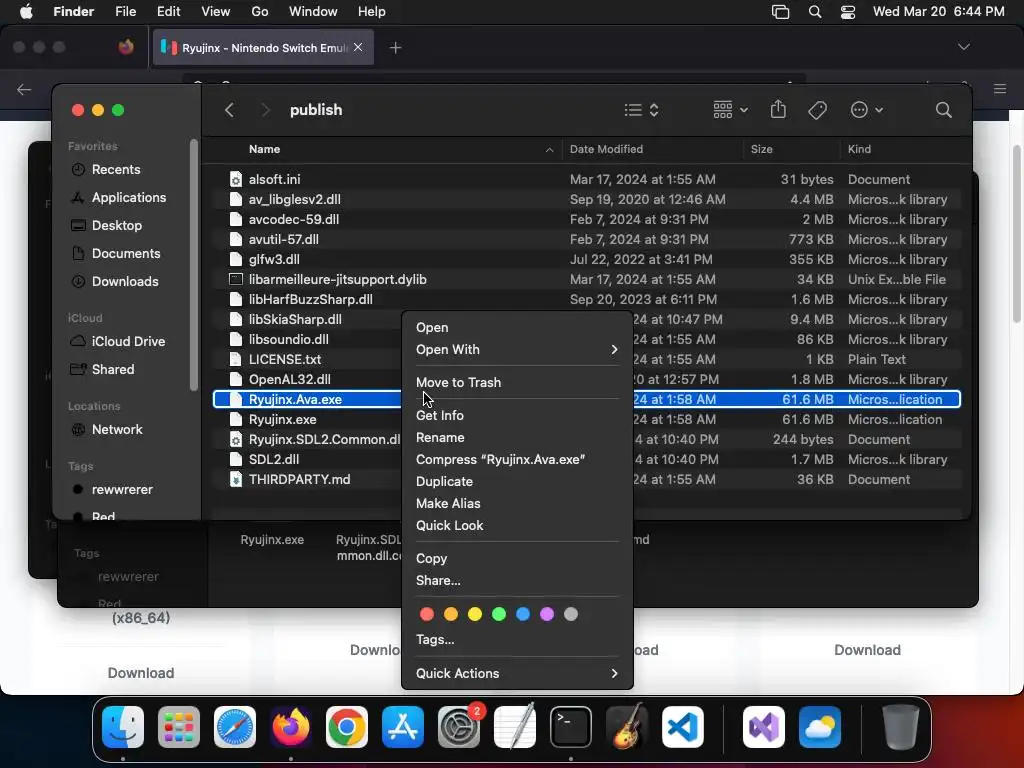The width and height of the screenshot is (1024, 768).
Task: Open the weather cloud app in dock
Action: click(820, 727)
